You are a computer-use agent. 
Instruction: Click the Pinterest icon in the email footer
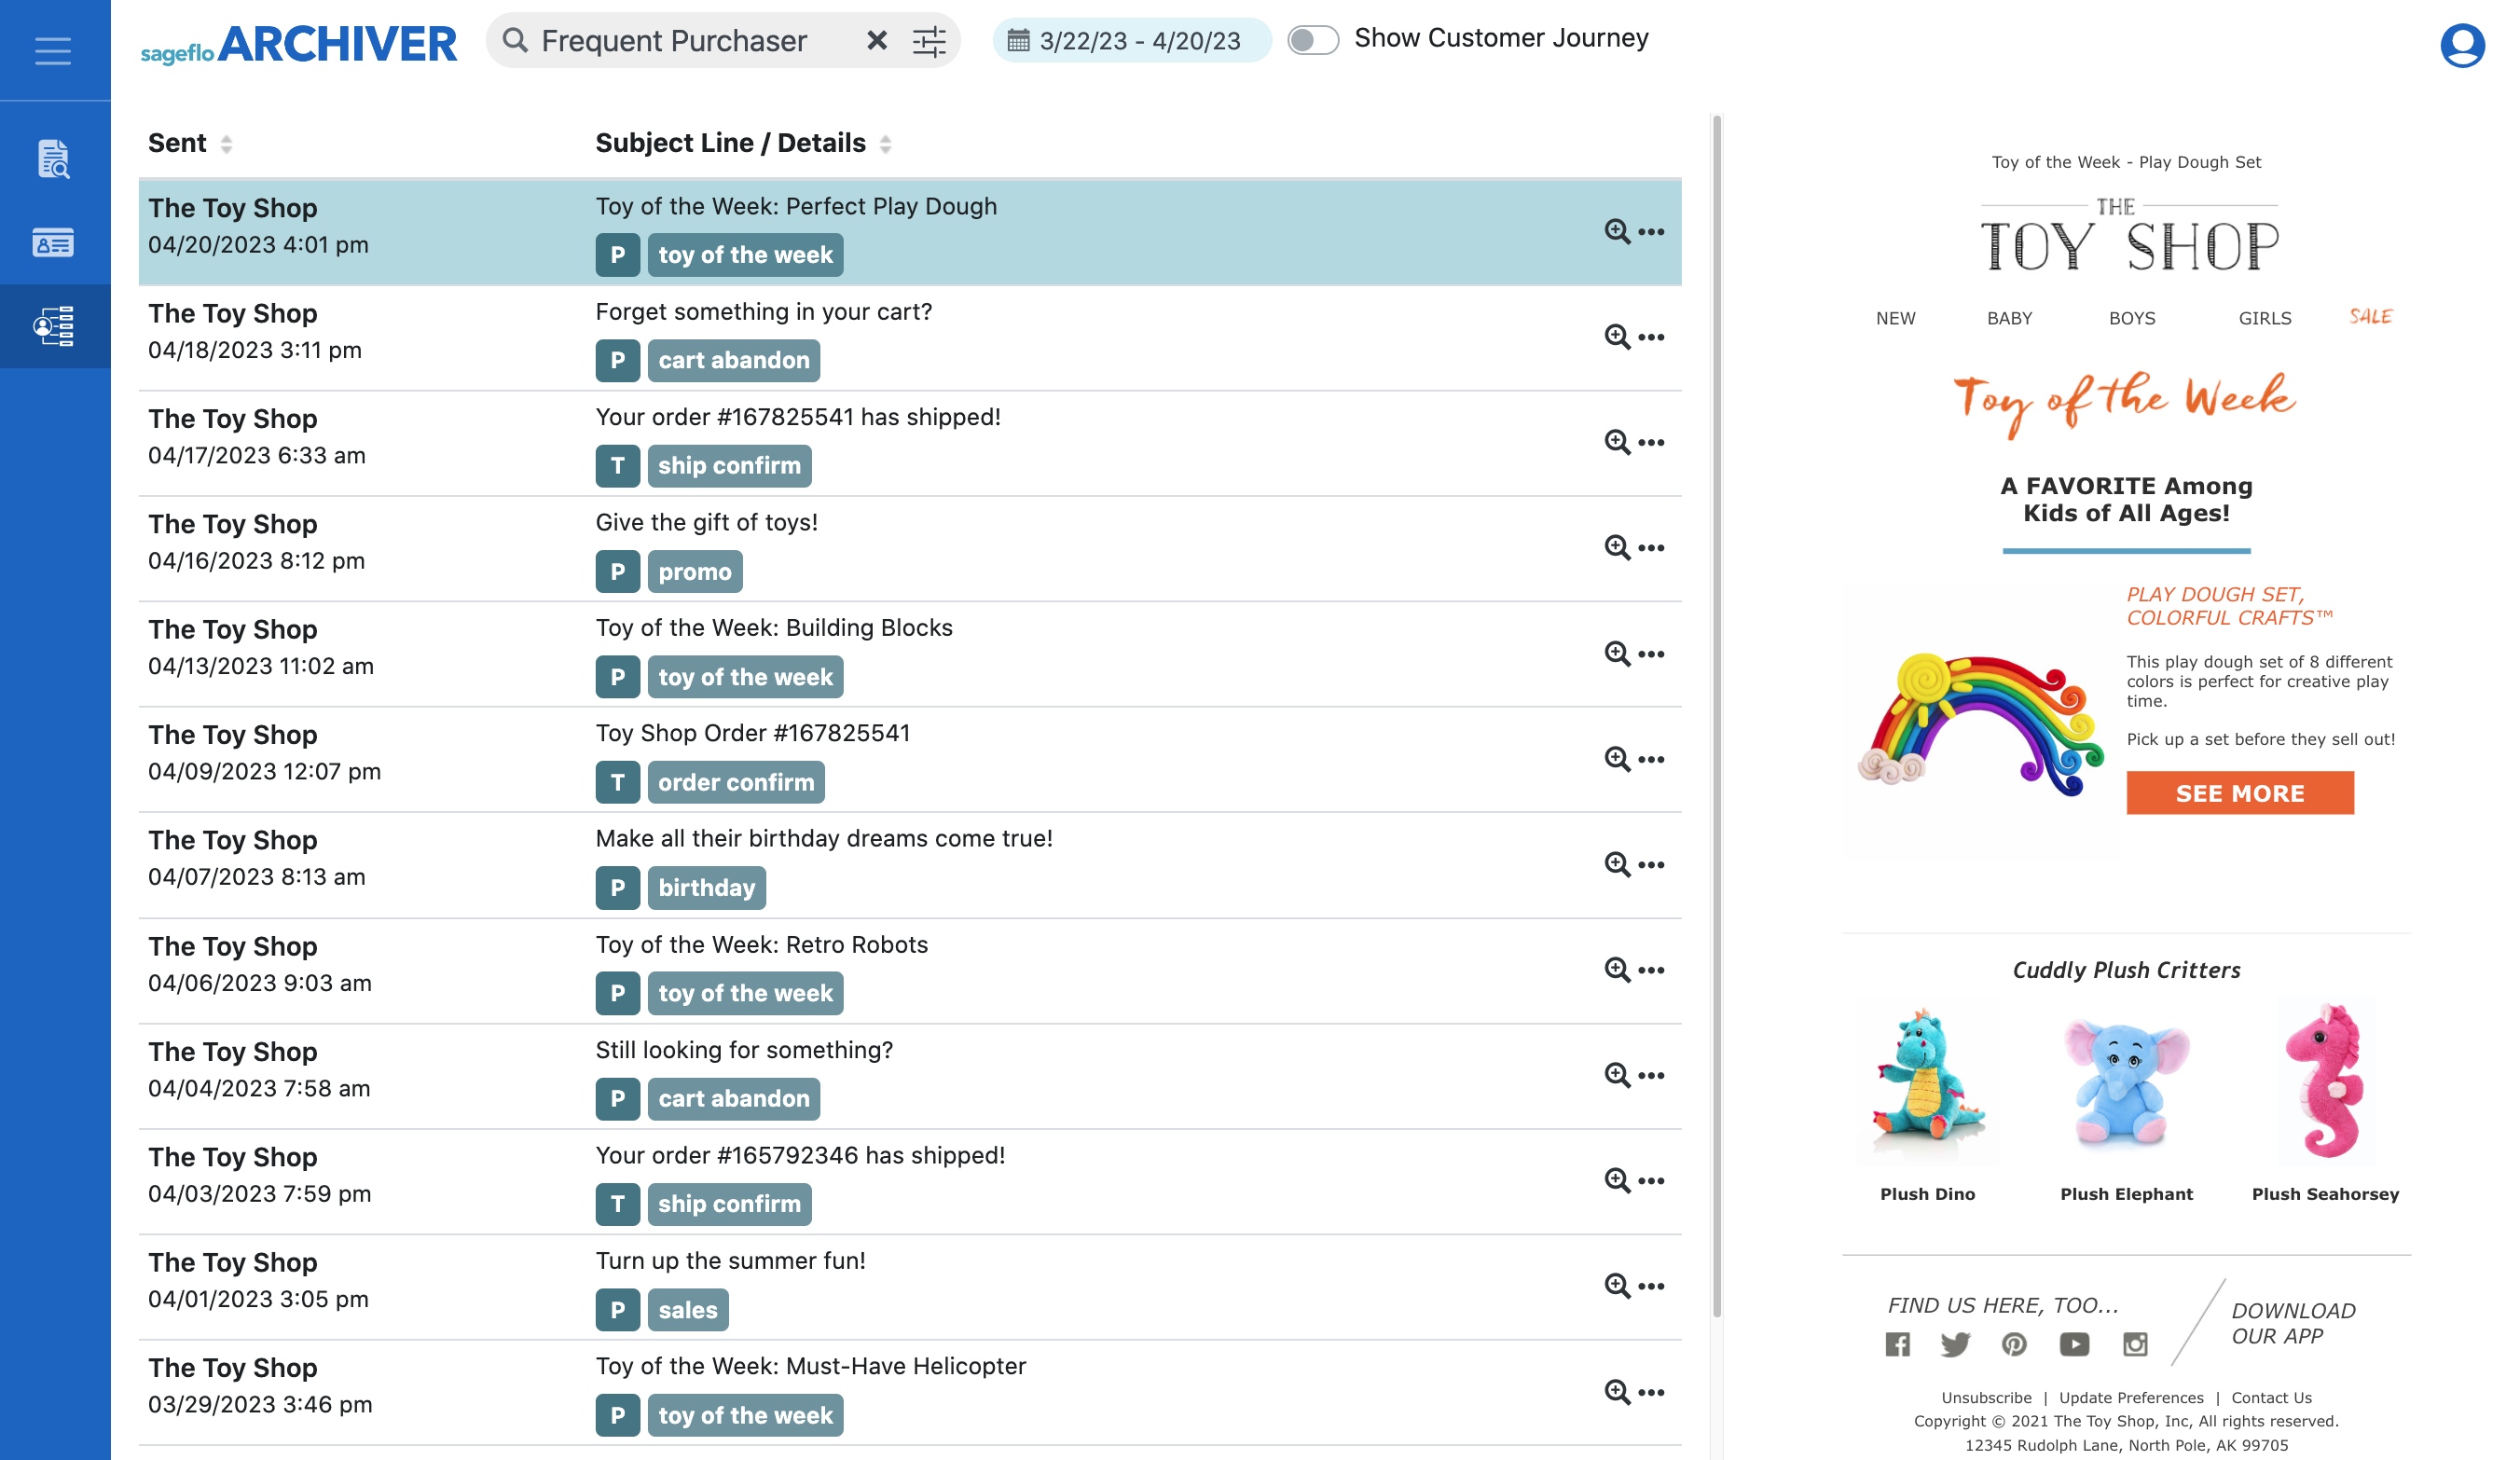point(2013,1344)
